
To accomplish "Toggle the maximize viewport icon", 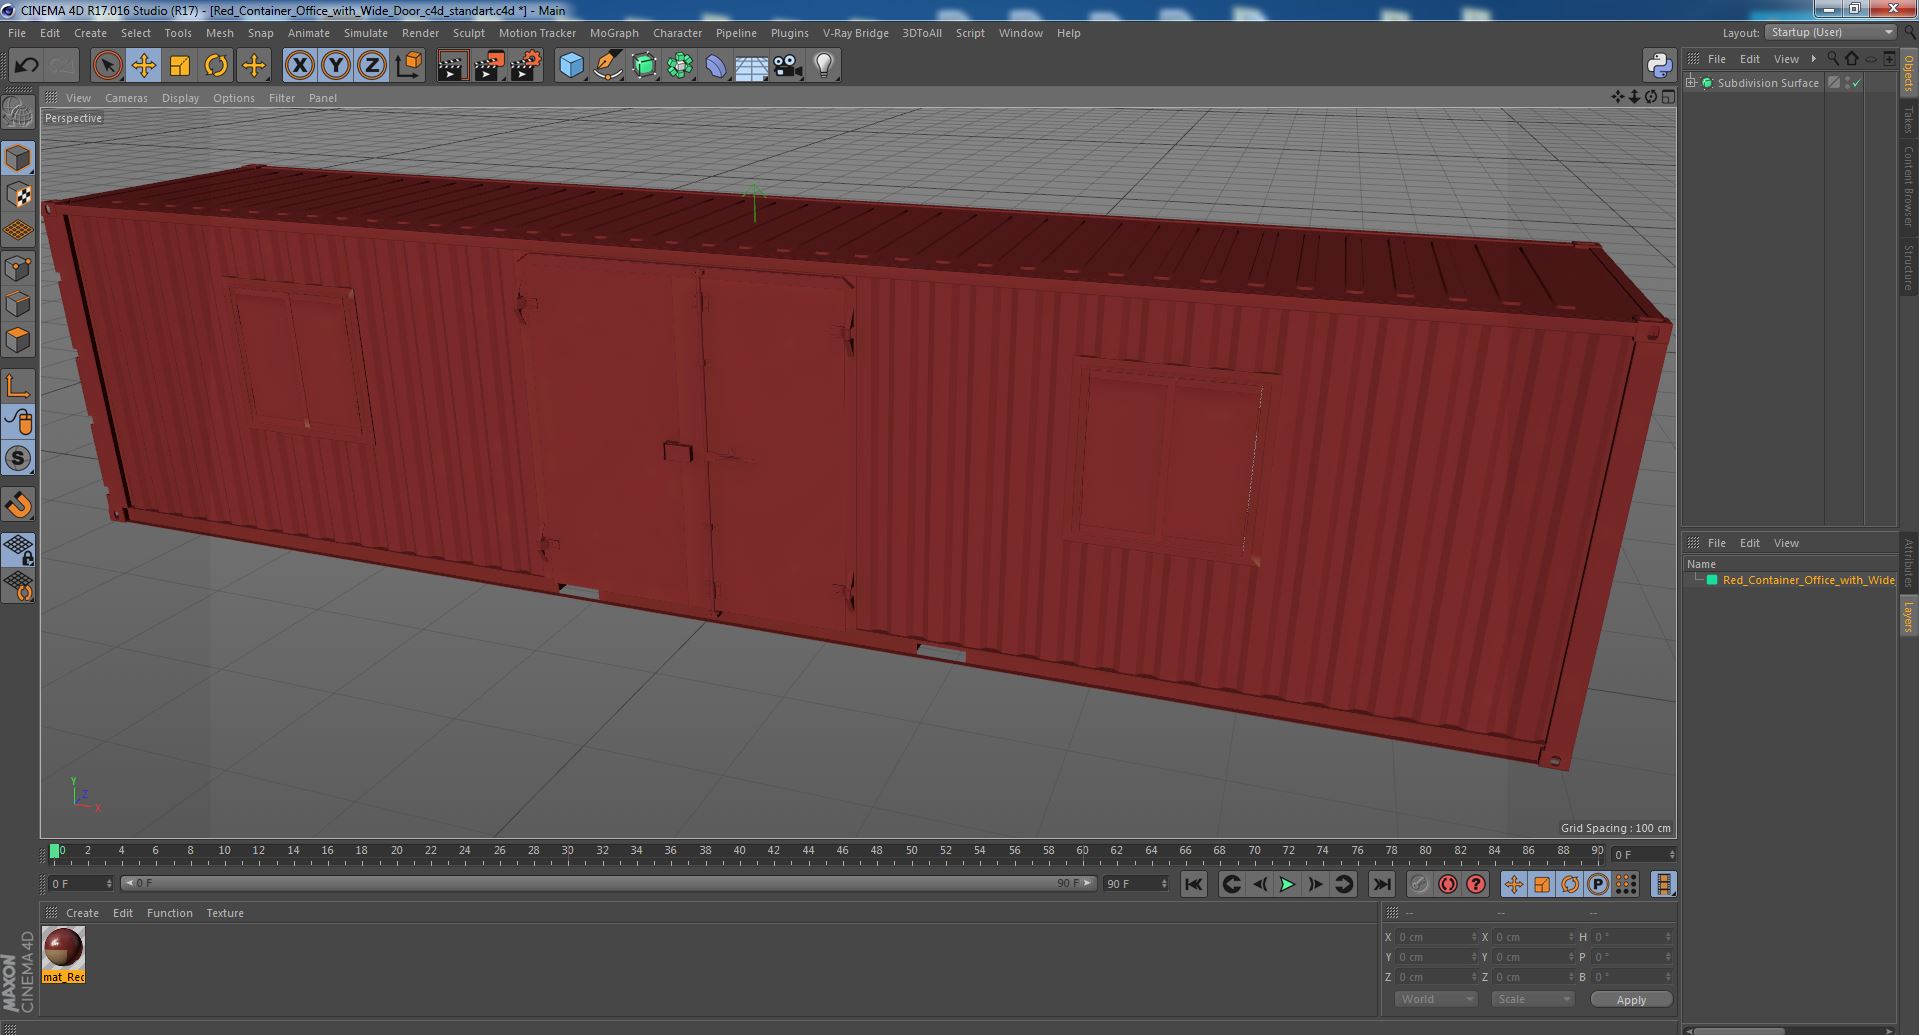I will click(x=1667, y=97).
